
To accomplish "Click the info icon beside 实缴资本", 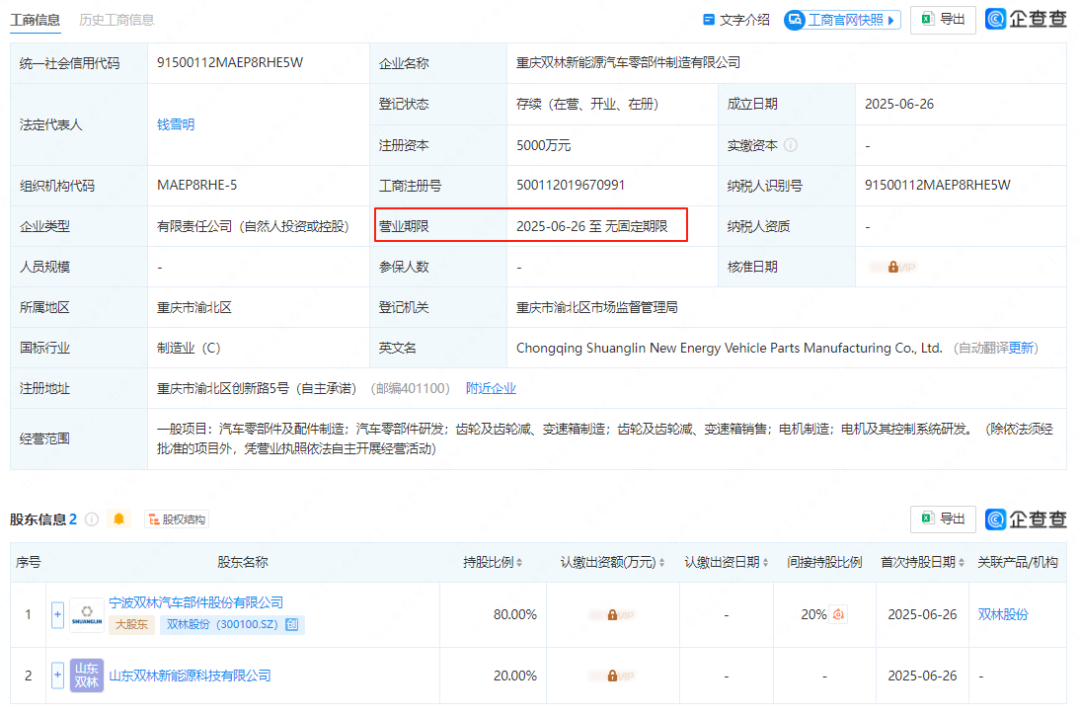I will [791, 145].
